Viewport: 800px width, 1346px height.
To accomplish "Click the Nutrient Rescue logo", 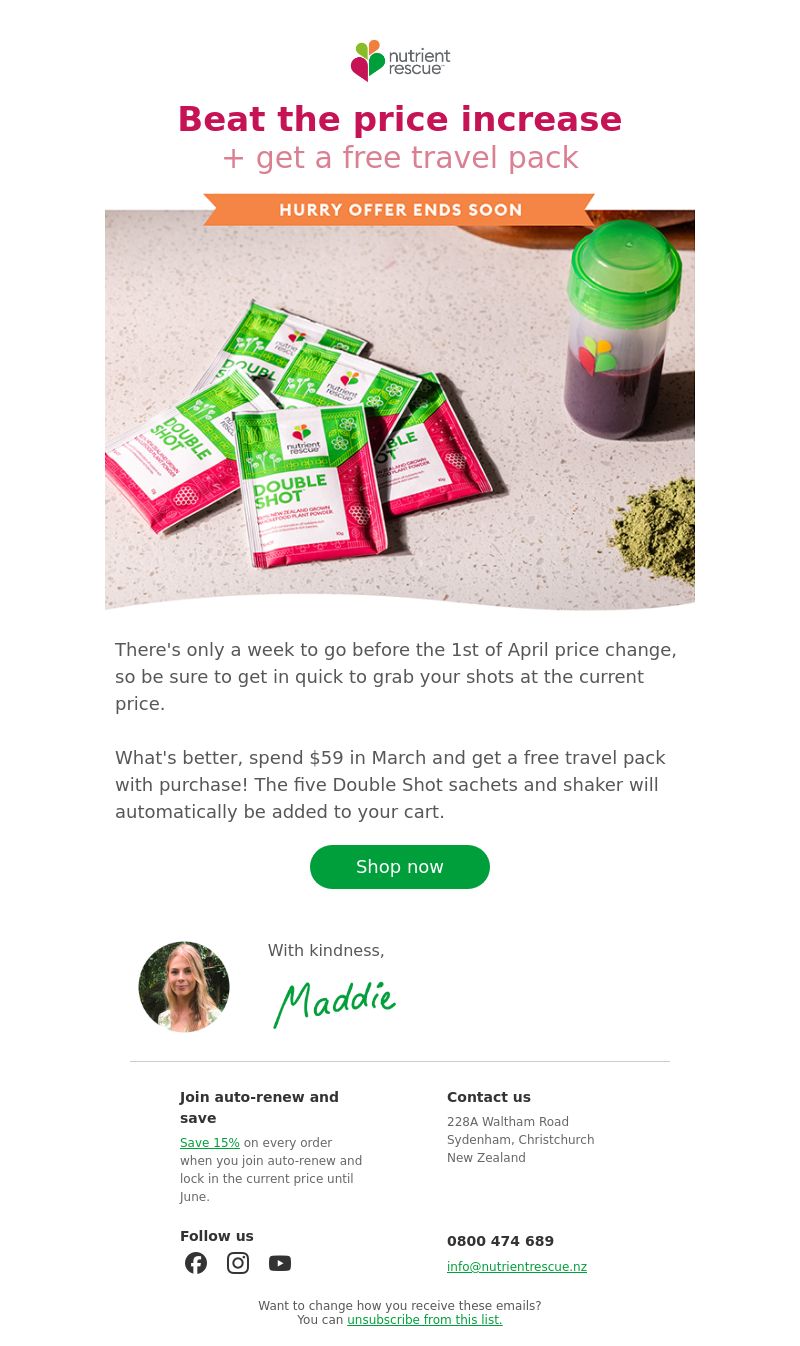I will coord(400,61).
